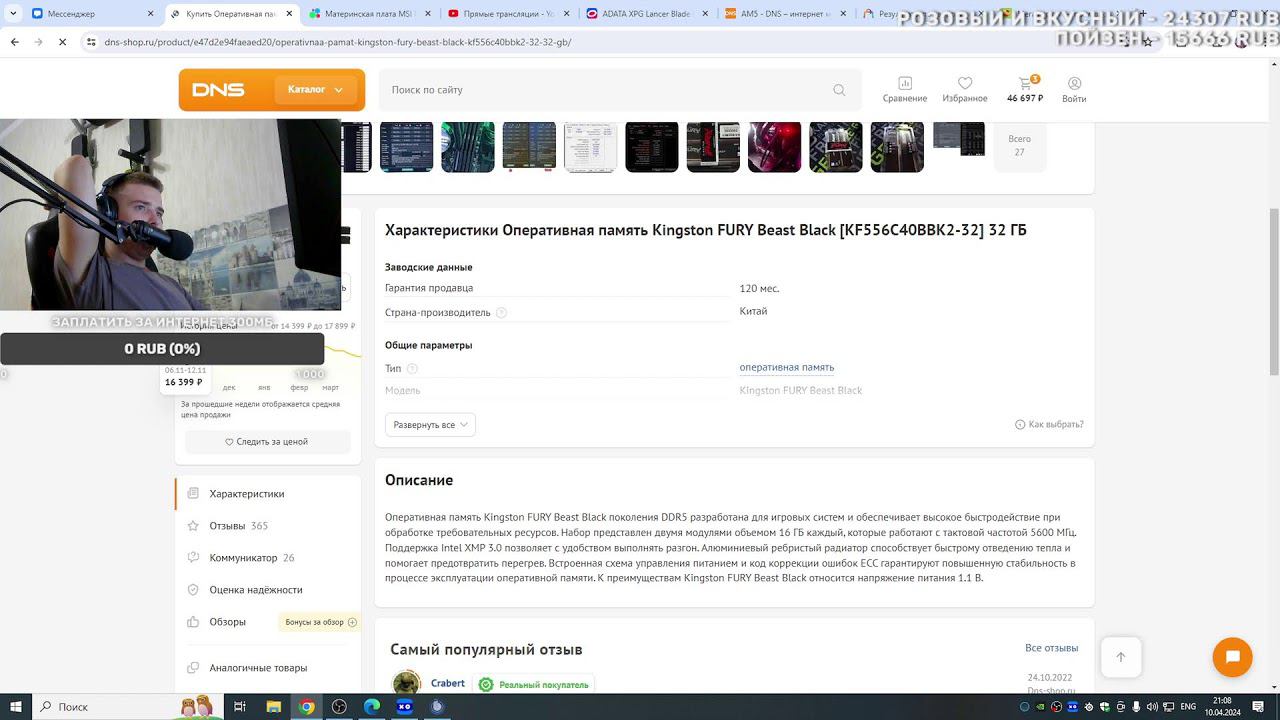The image size is (1280, 720).
Task: Open OBS Studio from the taskbar
Action: (x=339, y=707)
